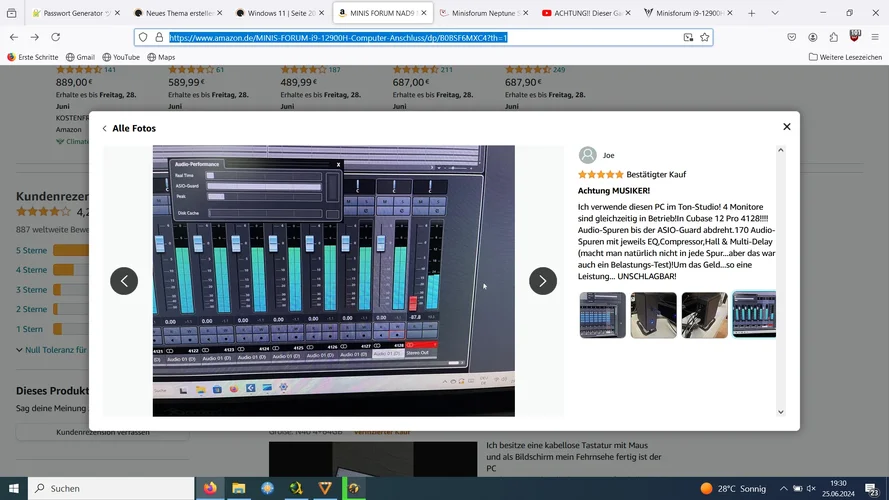Open the Firefox application menu

[x=875, y=37]
